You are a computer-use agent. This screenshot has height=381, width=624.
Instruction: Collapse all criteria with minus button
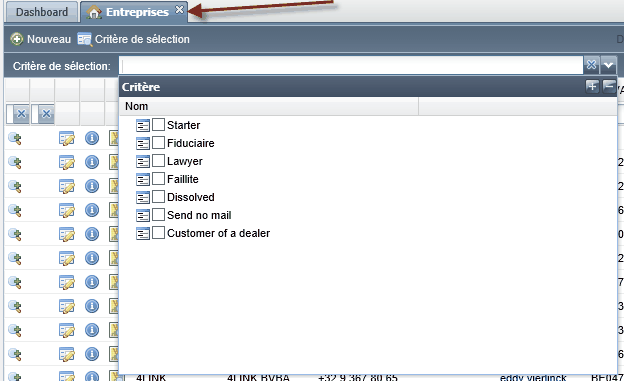[x=609, y=86]
